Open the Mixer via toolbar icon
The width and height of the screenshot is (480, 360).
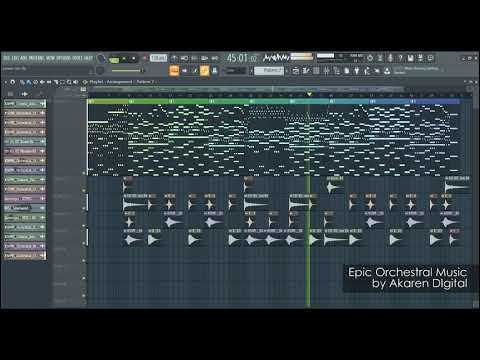pyautogui.click(x=326, y=71)
